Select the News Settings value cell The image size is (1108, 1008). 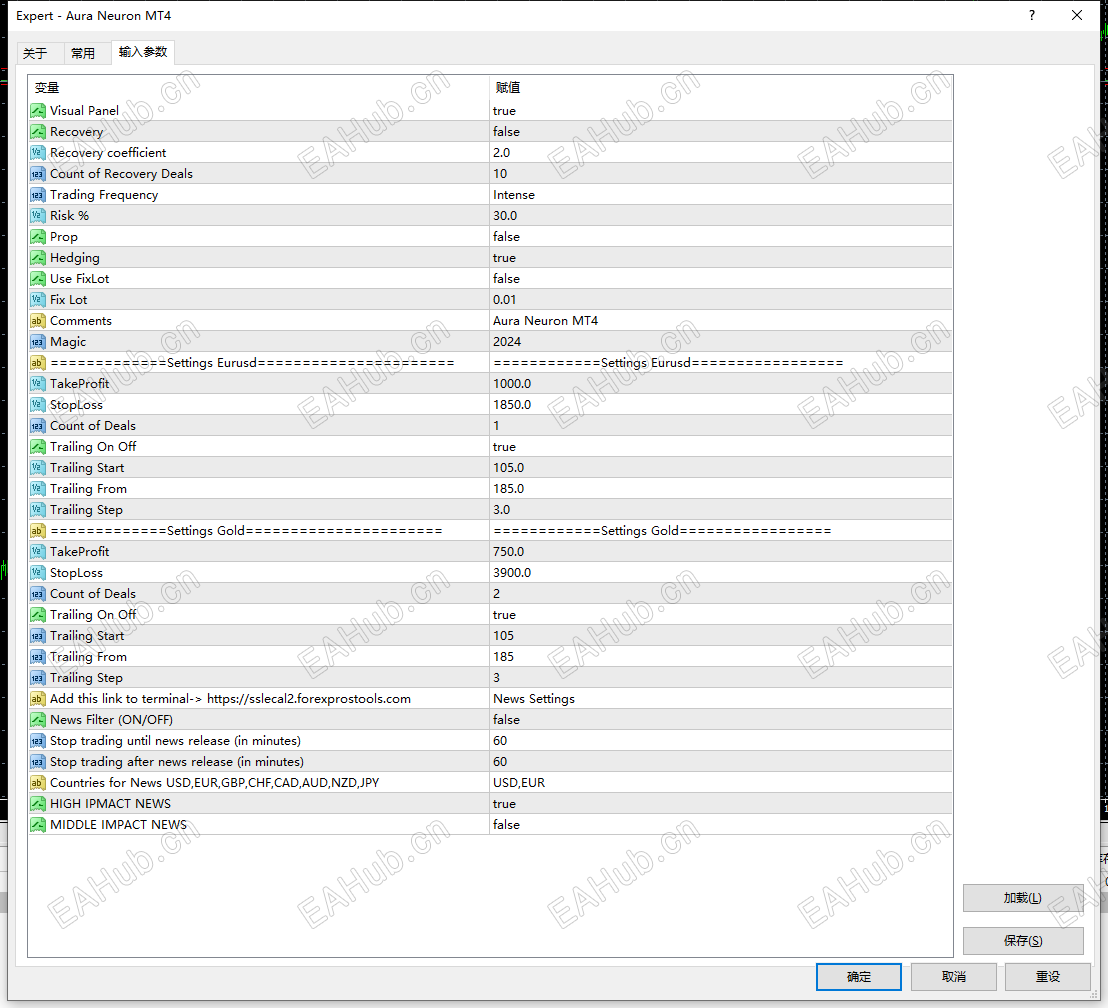721,699
